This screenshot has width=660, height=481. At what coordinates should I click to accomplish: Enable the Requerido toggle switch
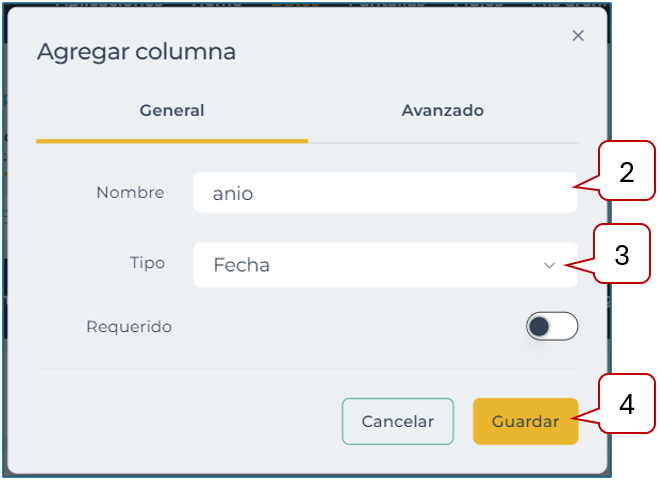click(552, 326)
